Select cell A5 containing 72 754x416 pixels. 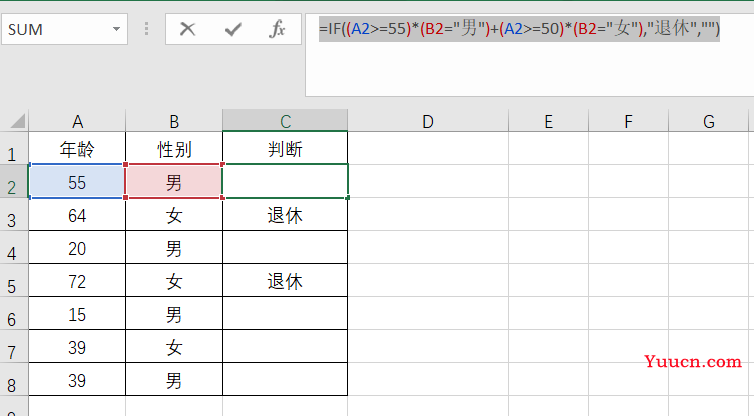(x=77, y=280)
